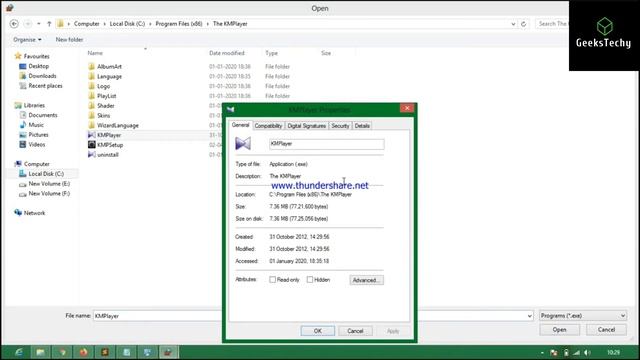Image resolution: width=640 pixels, height=360 pixels.
Task: Select the KMPSetup file
Action: 110,145
